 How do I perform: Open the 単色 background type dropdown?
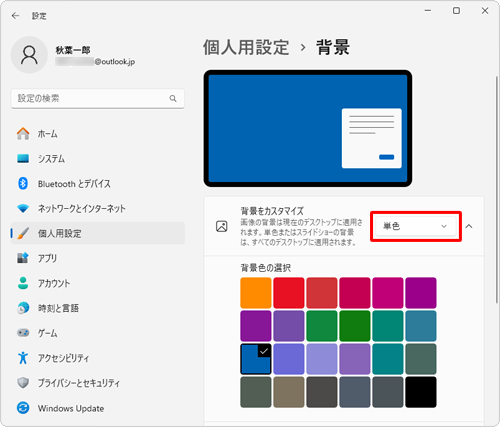[x=416, y=226]
